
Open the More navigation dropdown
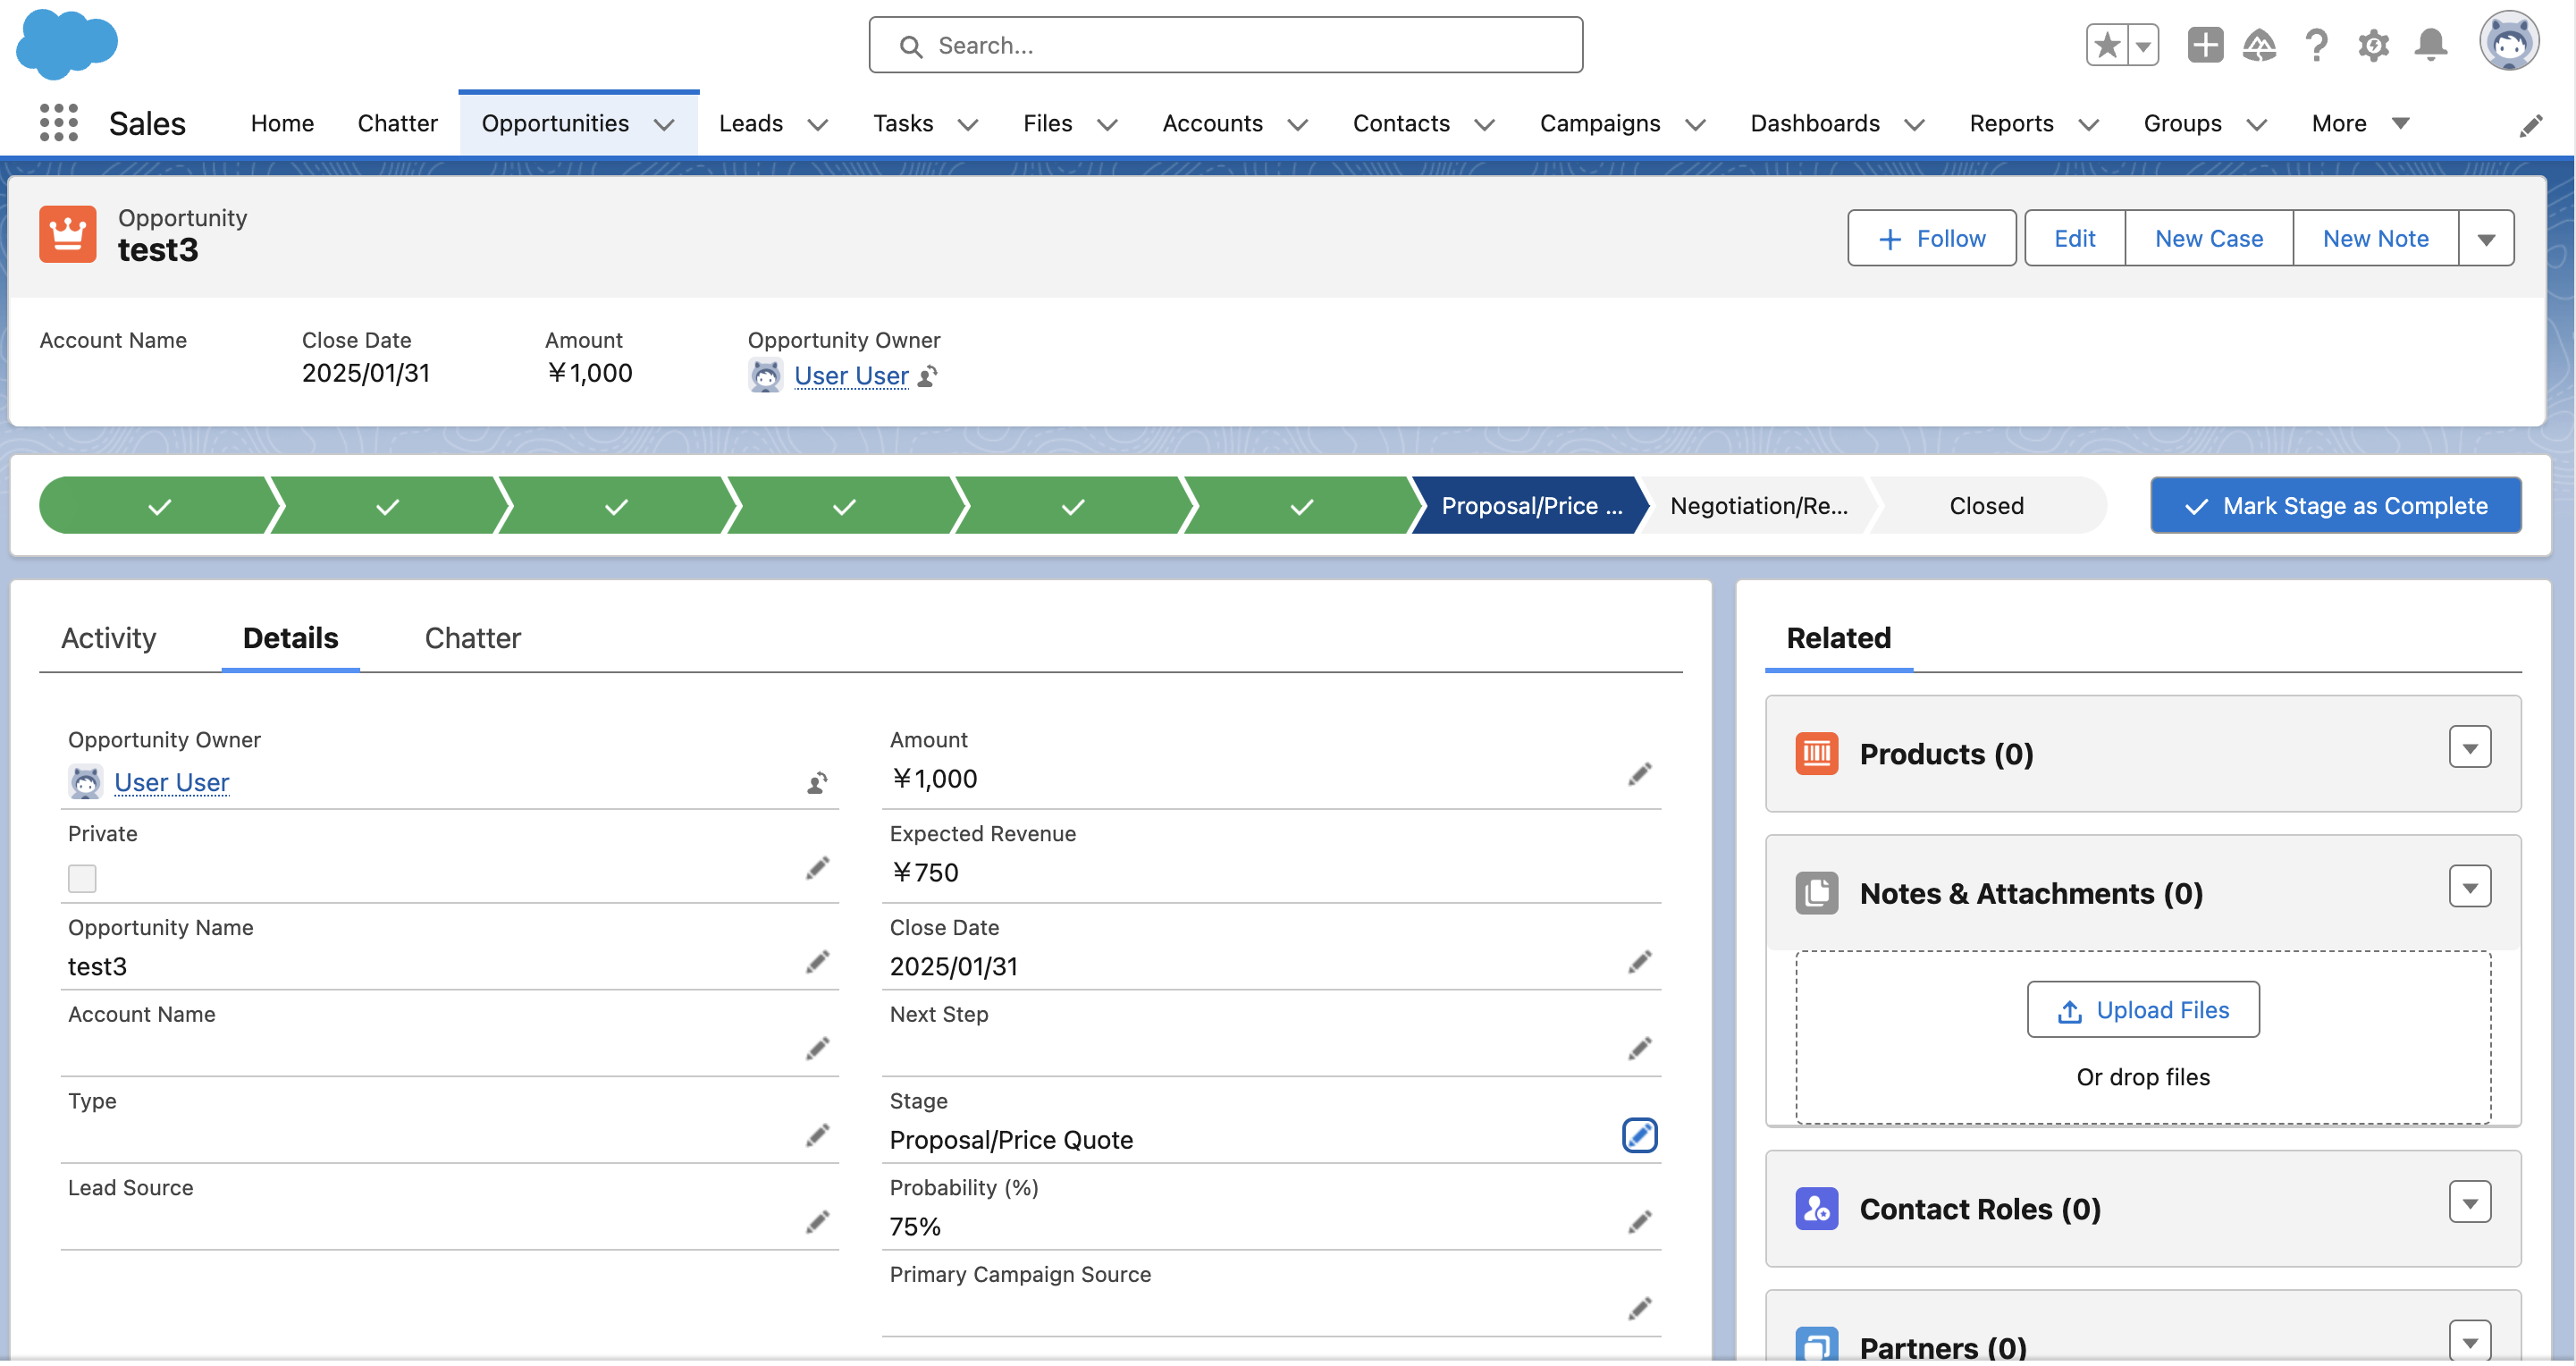coord(2360,124)
